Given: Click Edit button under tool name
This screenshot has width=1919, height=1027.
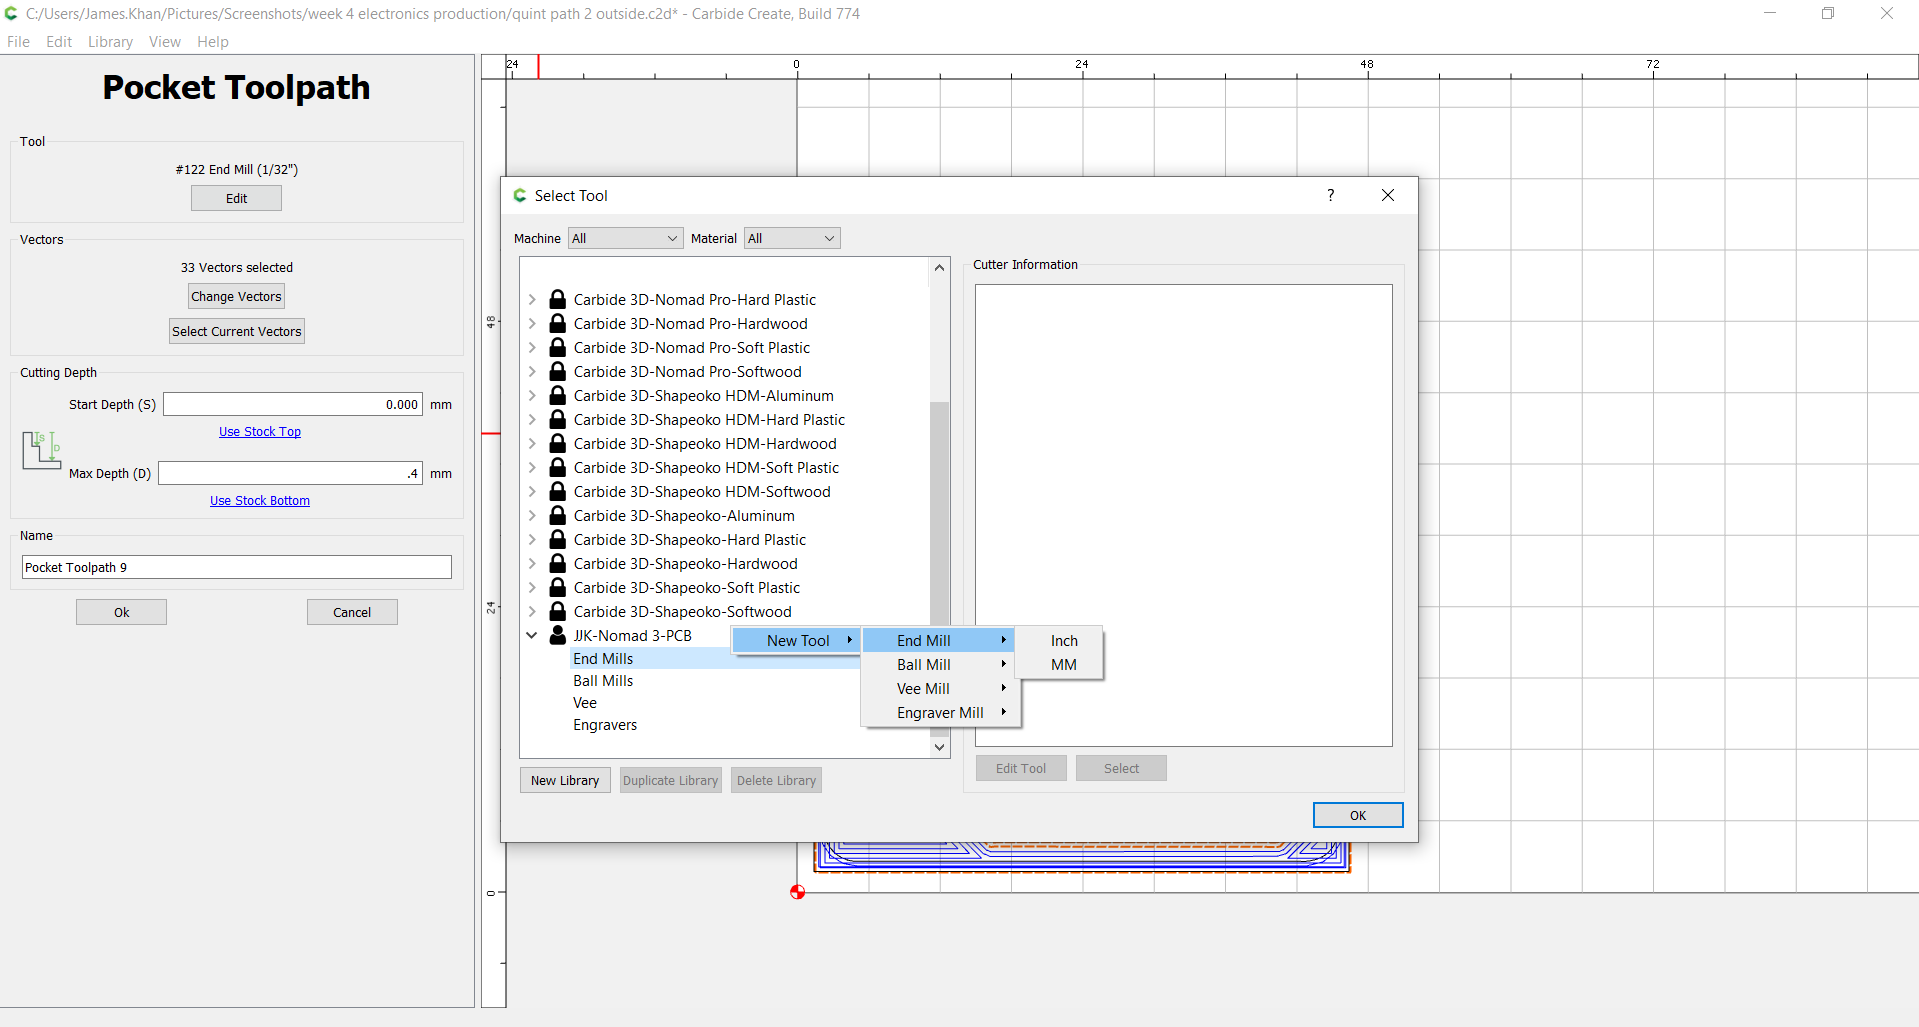Looking at the screenshot, I should (236, 198).
